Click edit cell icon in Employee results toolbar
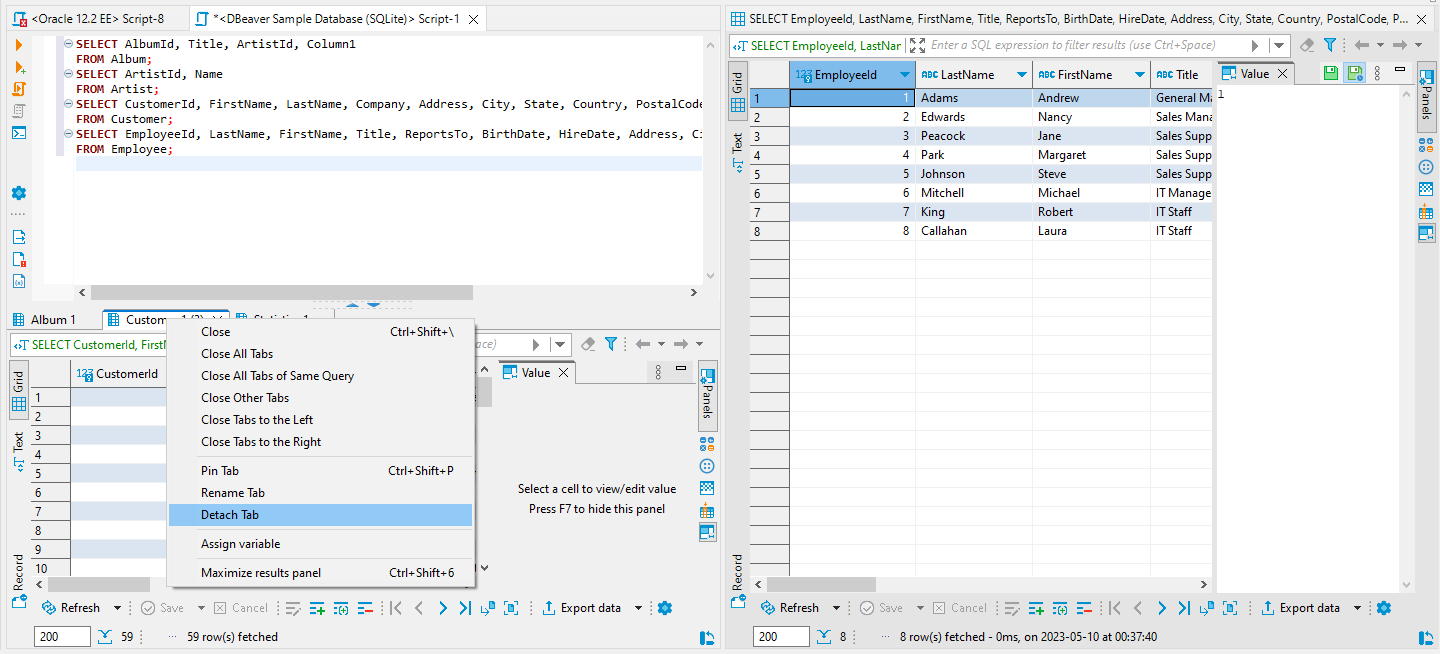 [x=1012, y=608]
